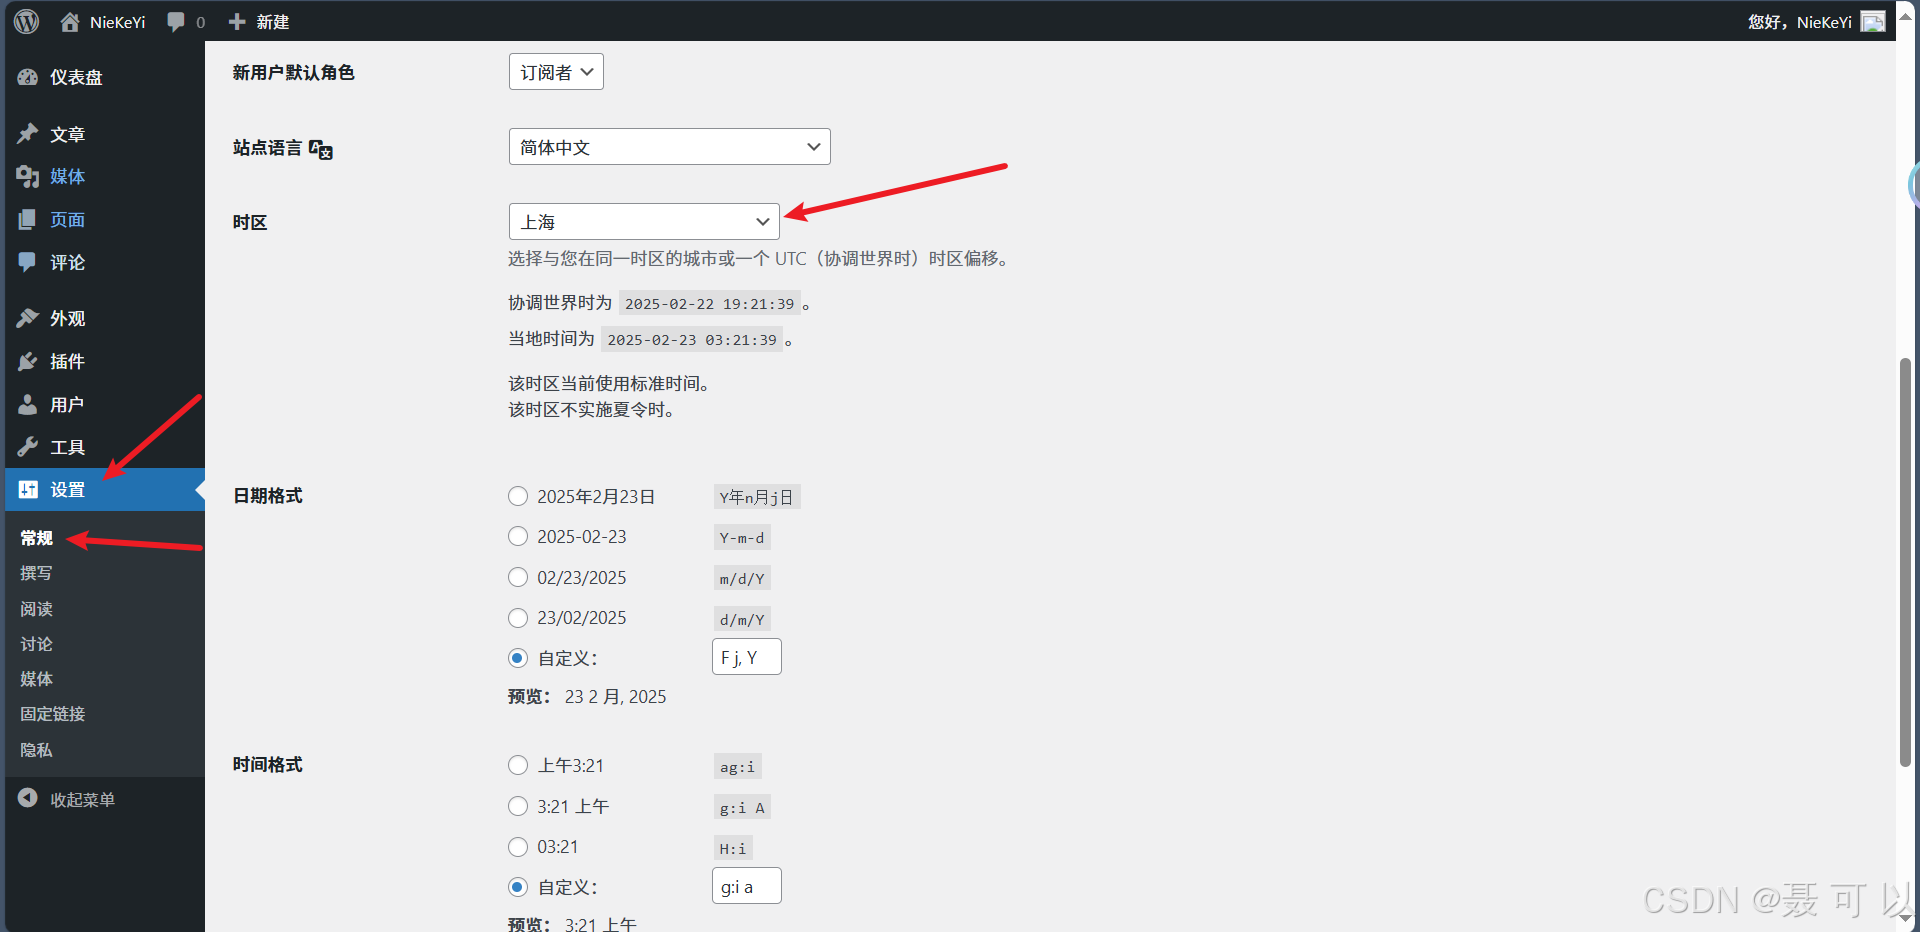This screenshot has height=932, width=1920.
Task: Select the 3:21 上午 time format
Action: 518,806
